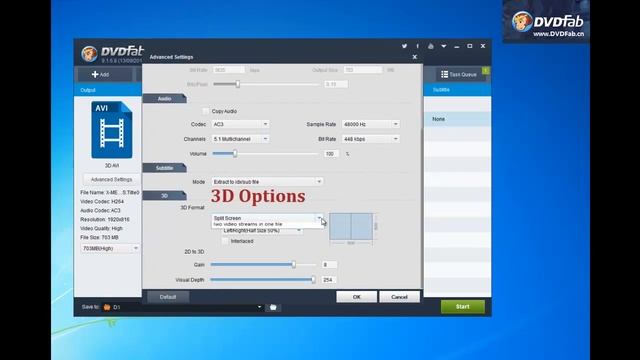This screenshot has width=640, height=360.
Task: Click the Volume percentage field
Action: [x=331, y=154]
